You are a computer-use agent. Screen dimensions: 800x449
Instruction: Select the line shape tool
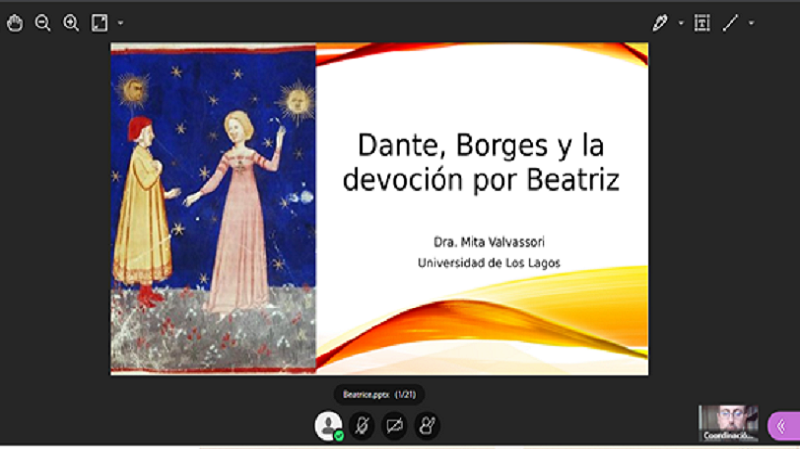730,23
